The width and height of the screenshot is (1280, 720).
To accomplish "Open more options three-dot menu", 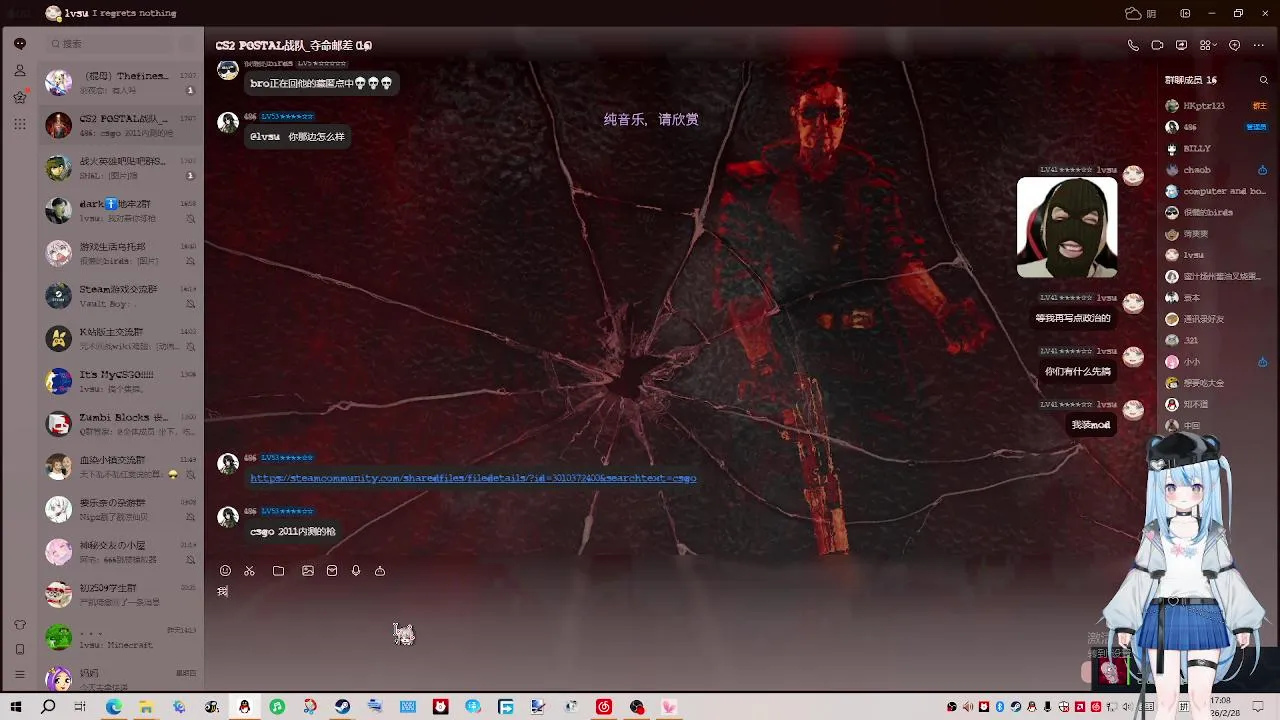I will tap(1259, 45).
